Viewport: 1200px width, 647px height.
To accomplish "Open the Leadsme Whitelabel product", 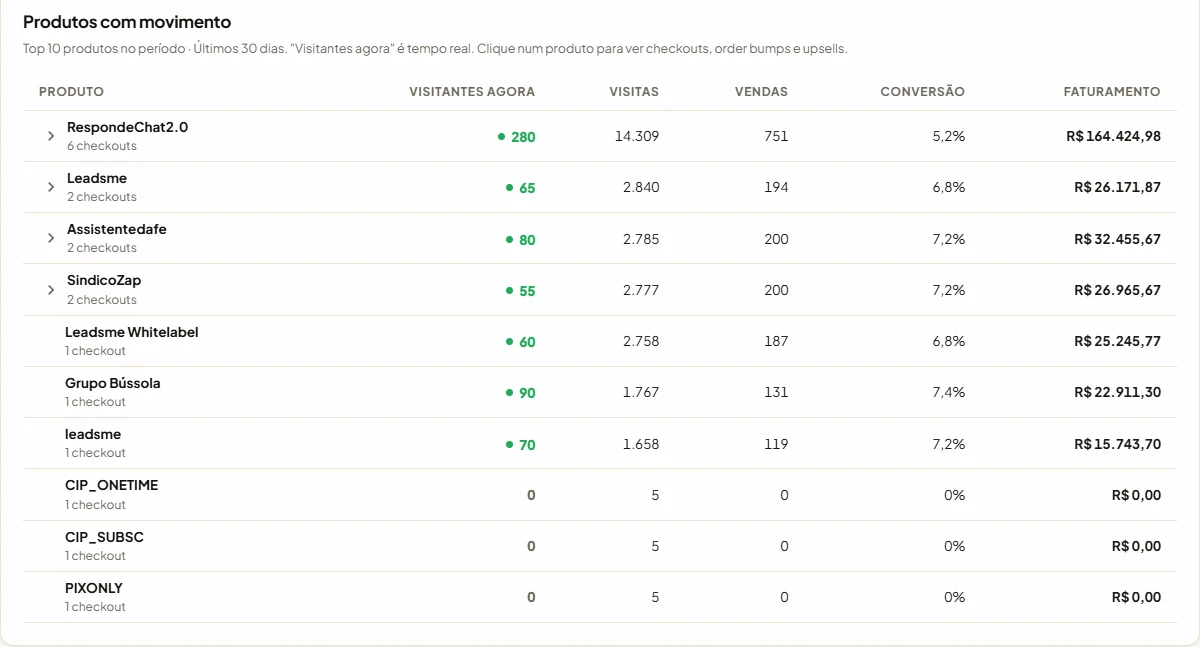I will 132,332.
